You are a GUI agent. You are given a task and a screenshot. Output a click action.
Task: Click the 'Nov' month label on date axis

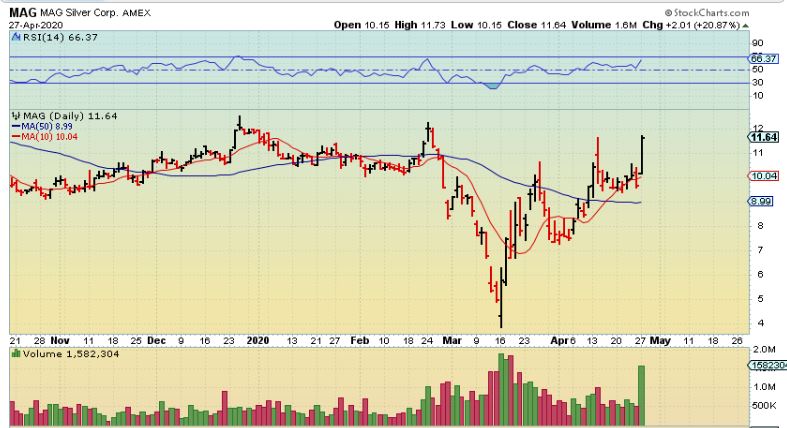[60, 341]
